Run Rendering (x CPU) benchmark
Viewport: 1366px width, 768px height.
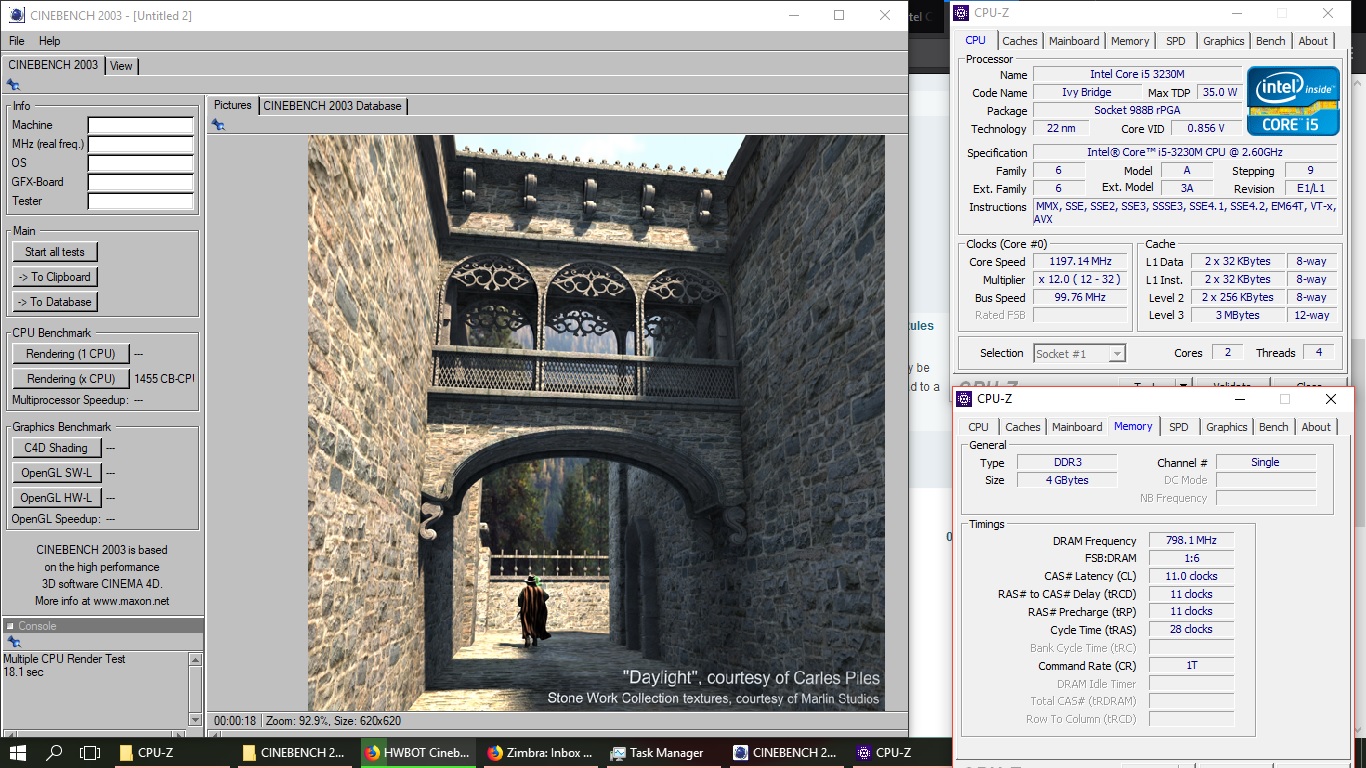71,379
